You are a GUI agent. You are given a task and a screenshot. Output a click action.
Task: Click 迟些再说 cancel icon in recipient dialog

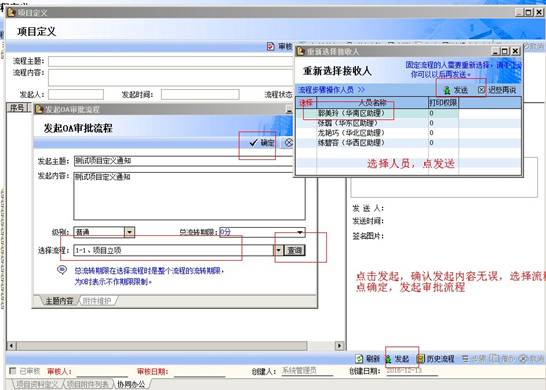tap(481, 90)
